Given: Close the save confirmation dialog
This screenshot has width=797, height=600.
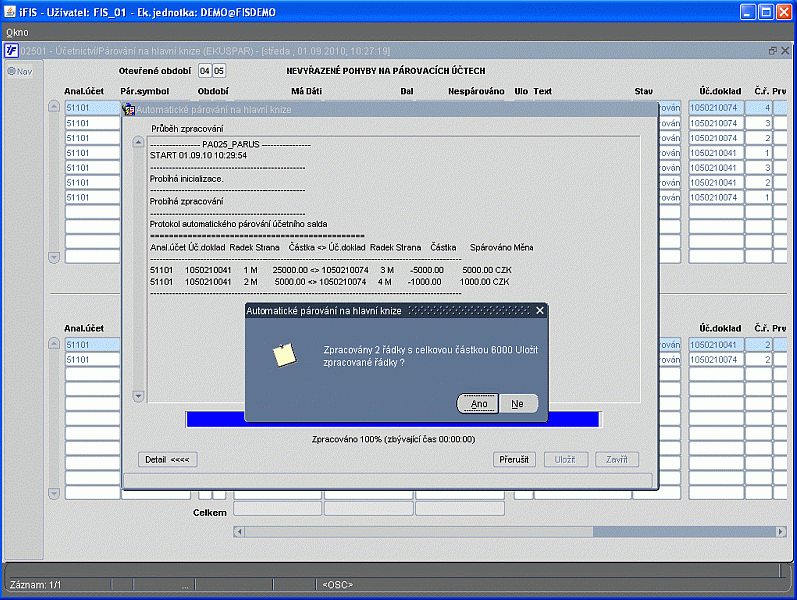Looking at the screenshot, I should pos(540,310).
